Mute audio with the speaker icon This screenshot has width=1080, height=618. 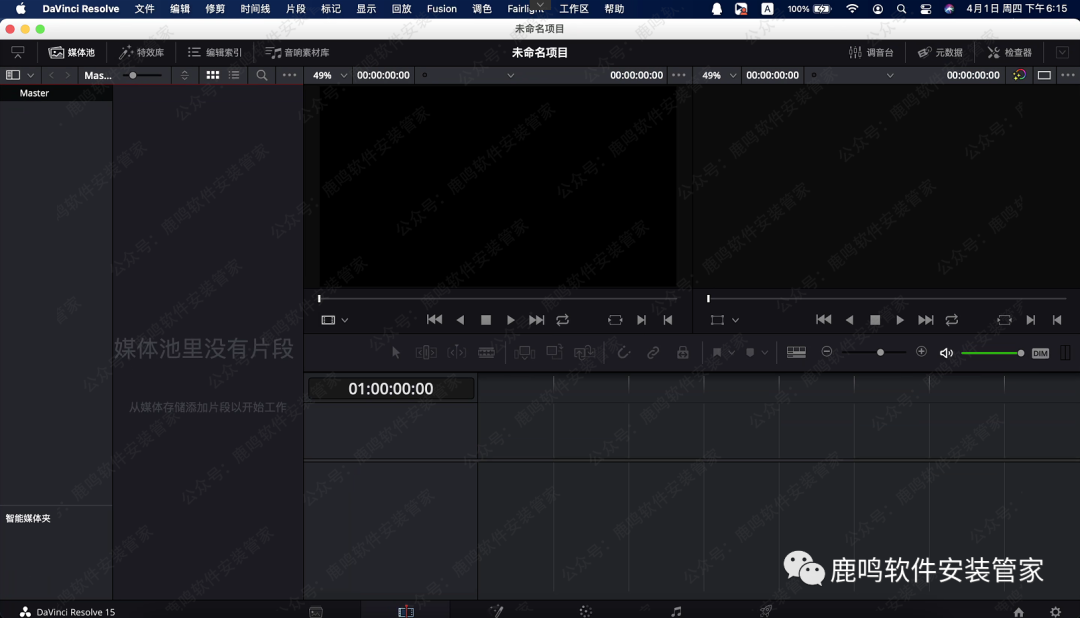pyautogui.click(x=946, y=352)
